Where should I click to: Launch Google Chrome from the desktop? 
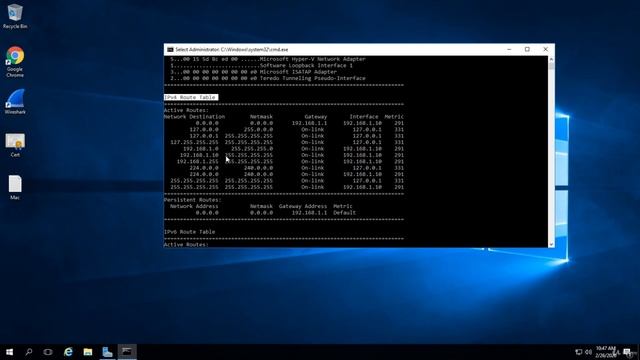(15, 61)
